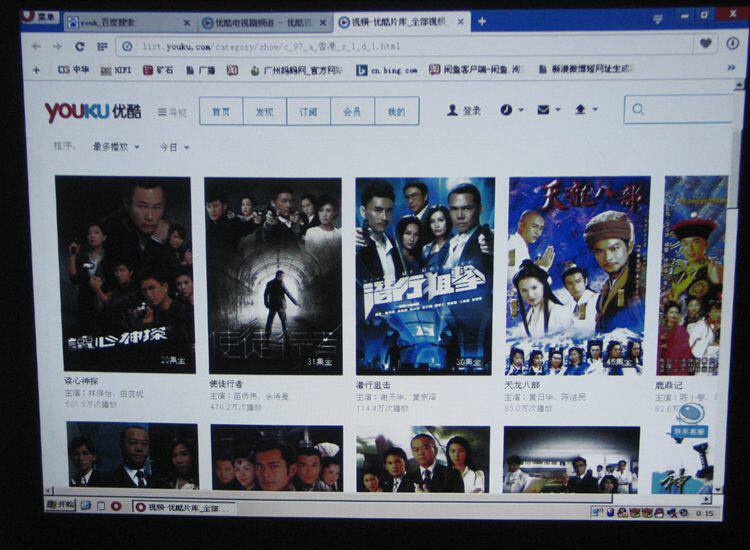Click the vertical scrollbar up arrow
Image resolution: width=750 pixels, height=550 pixels.
point(739,85)
